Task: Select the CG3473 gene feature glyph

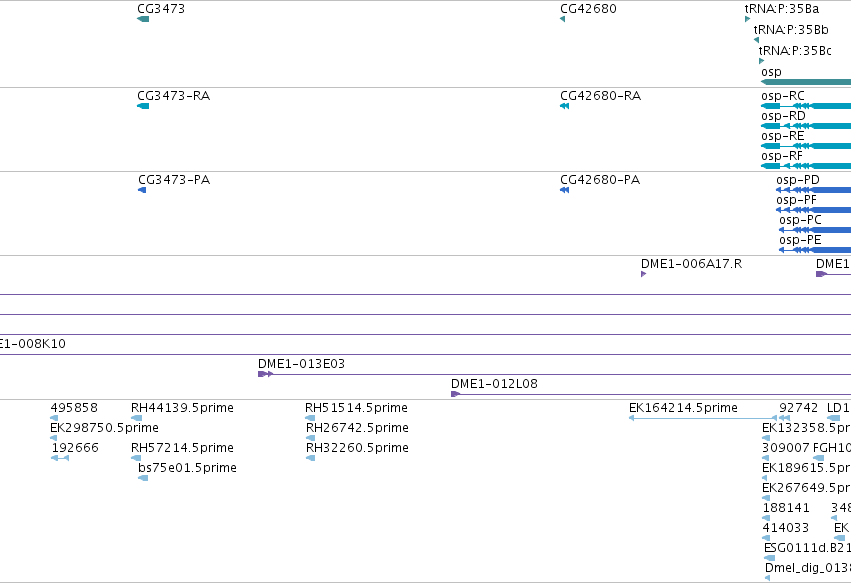Action: click(143, 19)
